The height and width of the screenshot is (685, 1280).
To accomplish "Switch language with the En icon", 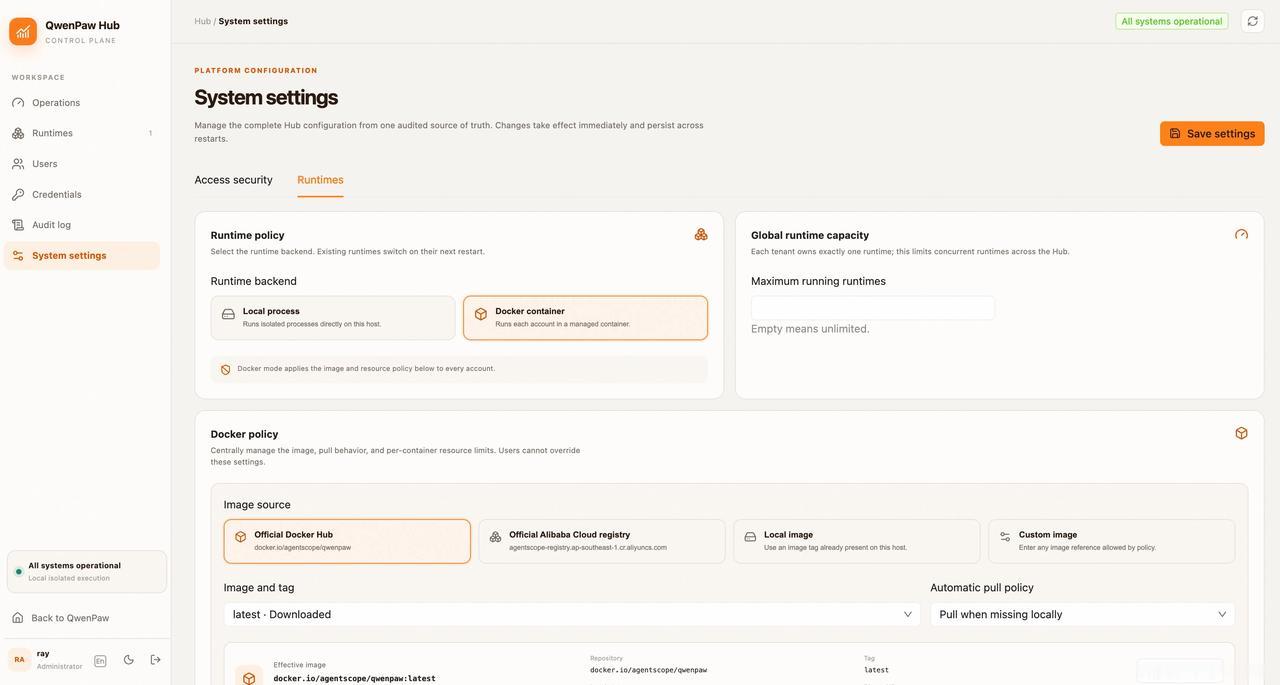I will click(100, 660).
